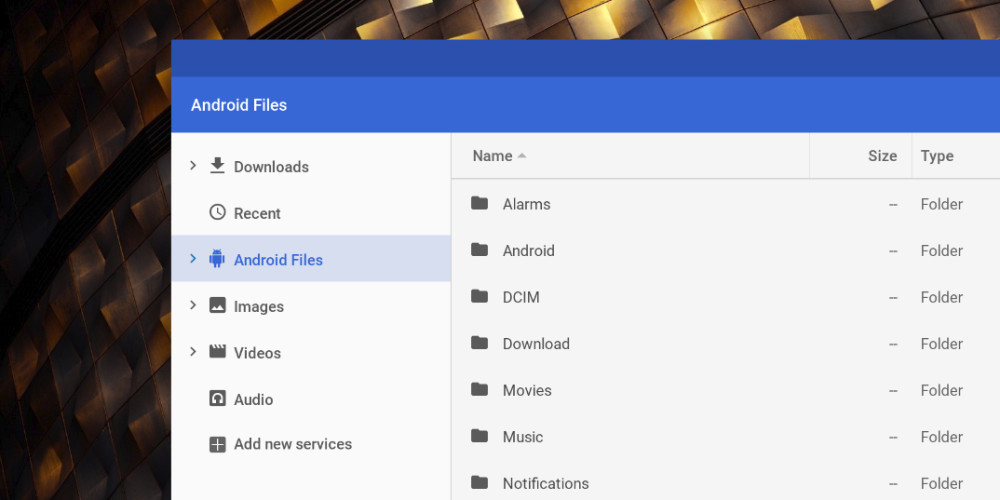Expand the Downloads tree chevron
Viewport: 1000px width, 500px height.
(x=193, y=166)
